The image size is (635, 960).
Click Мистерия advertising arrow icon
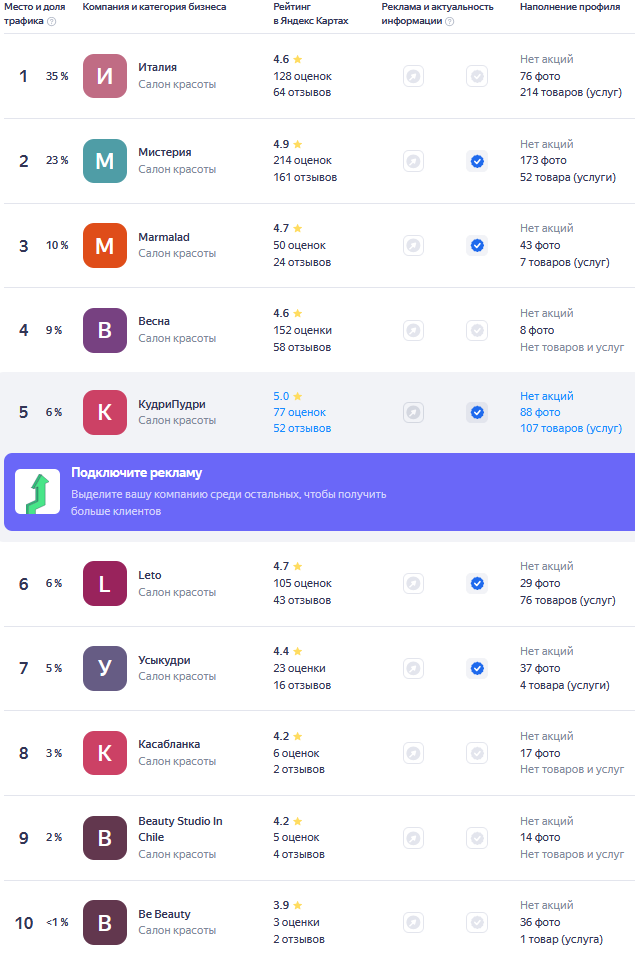coord(413,161)
